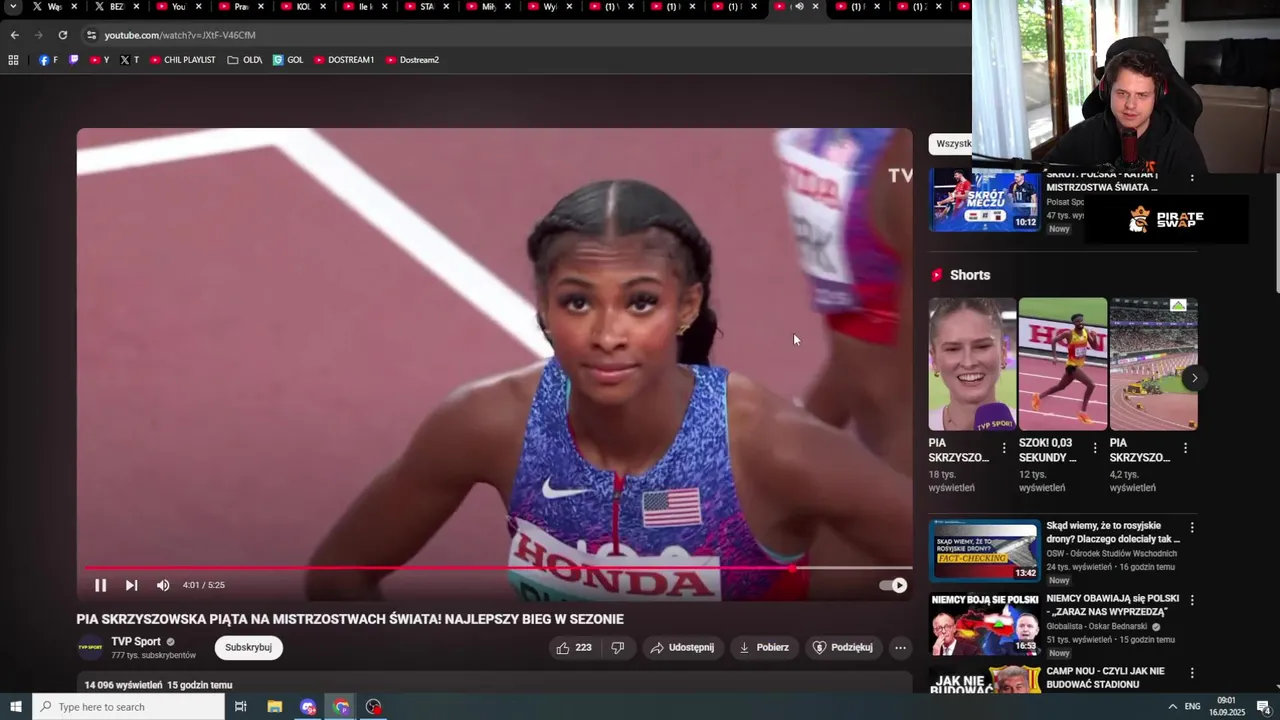Open File Explorer from the taskbar
1280x720 pixels.
(275, 707)
